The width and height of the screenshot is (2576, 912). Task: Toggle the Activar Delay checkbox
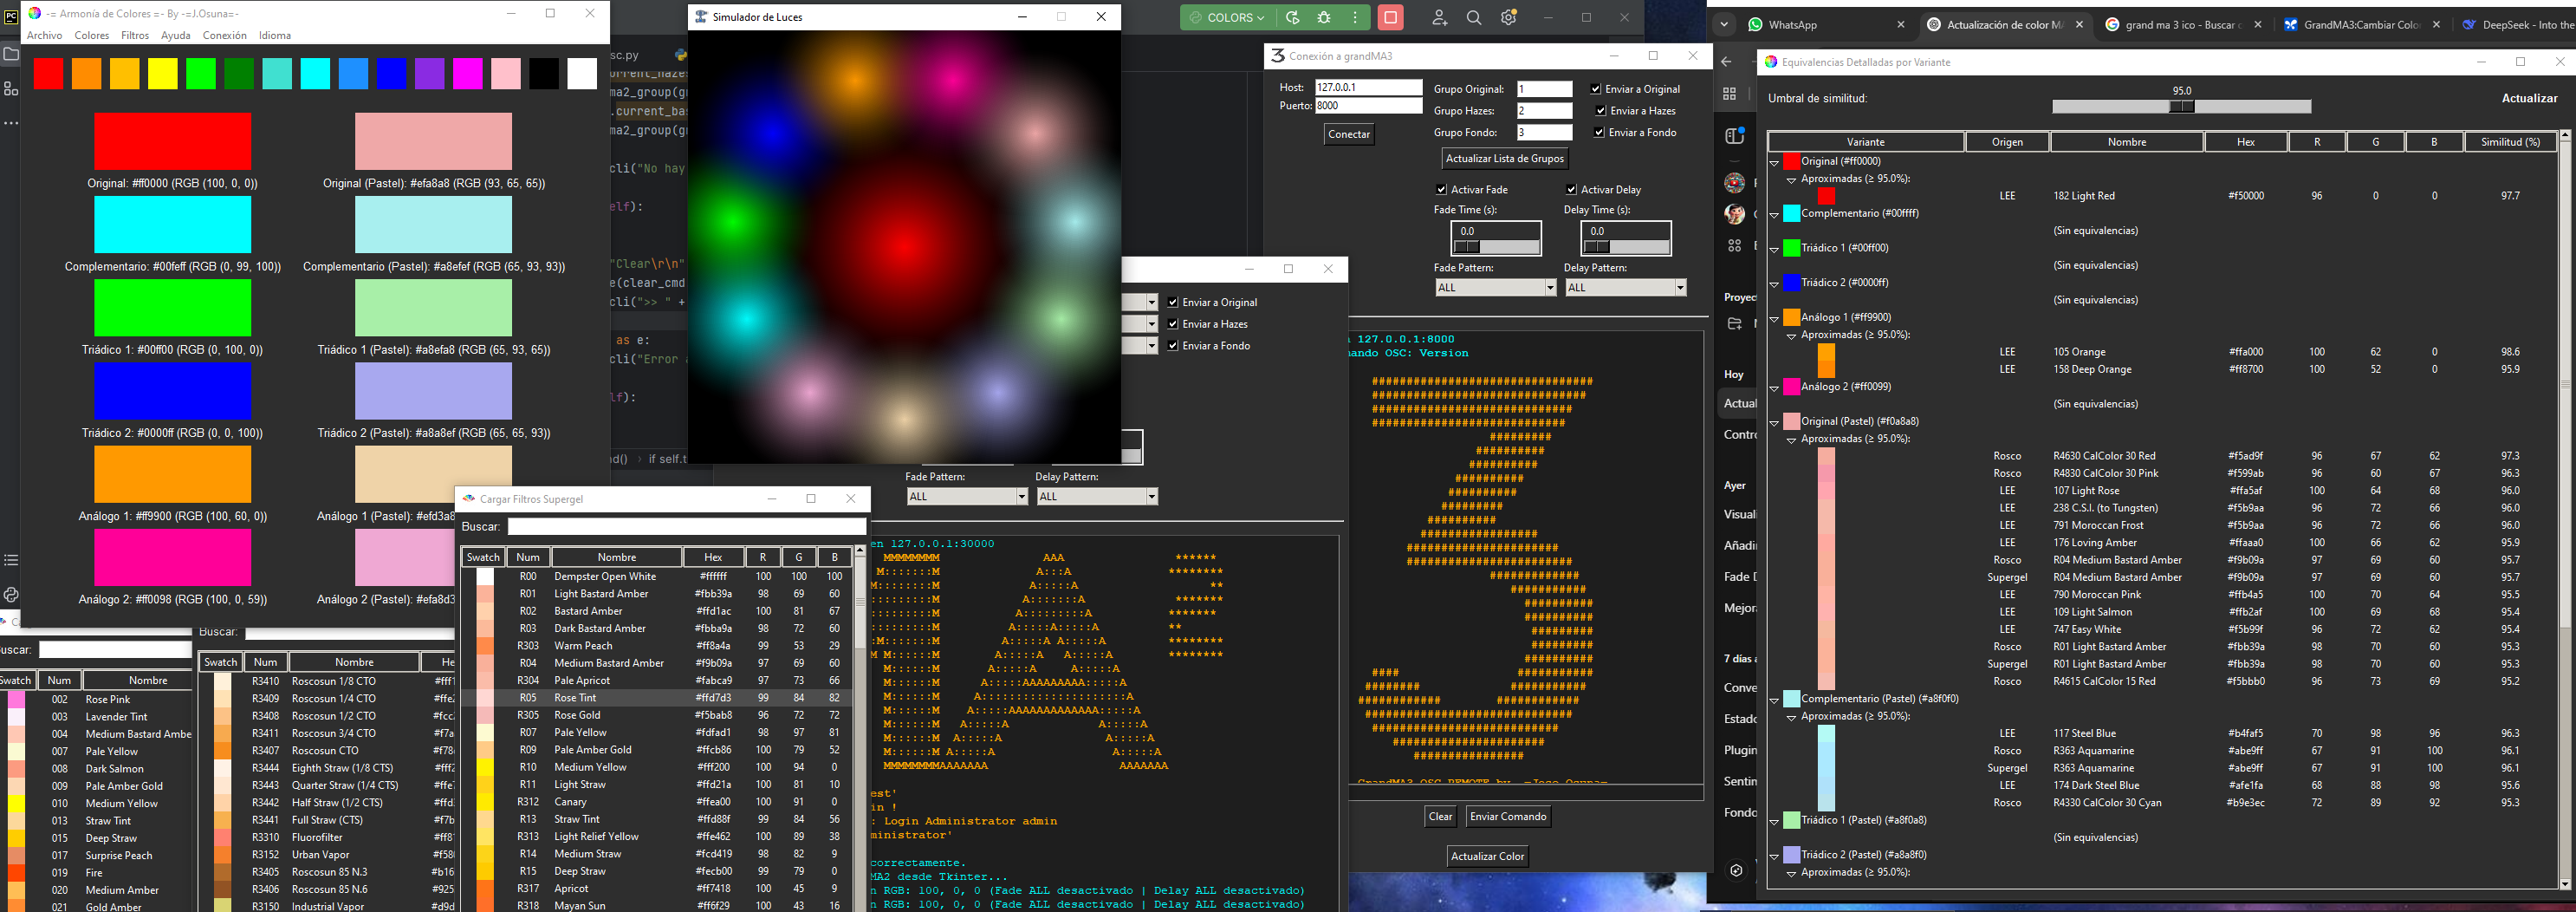pos(1571,189)
